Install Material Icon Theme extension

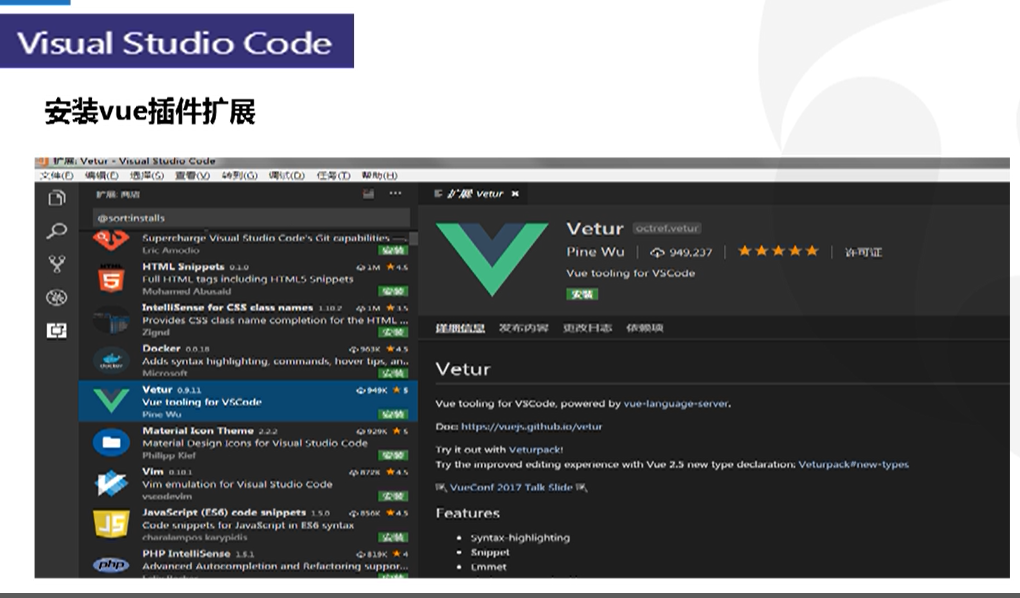pyautogui.click(x=393, y=455)
